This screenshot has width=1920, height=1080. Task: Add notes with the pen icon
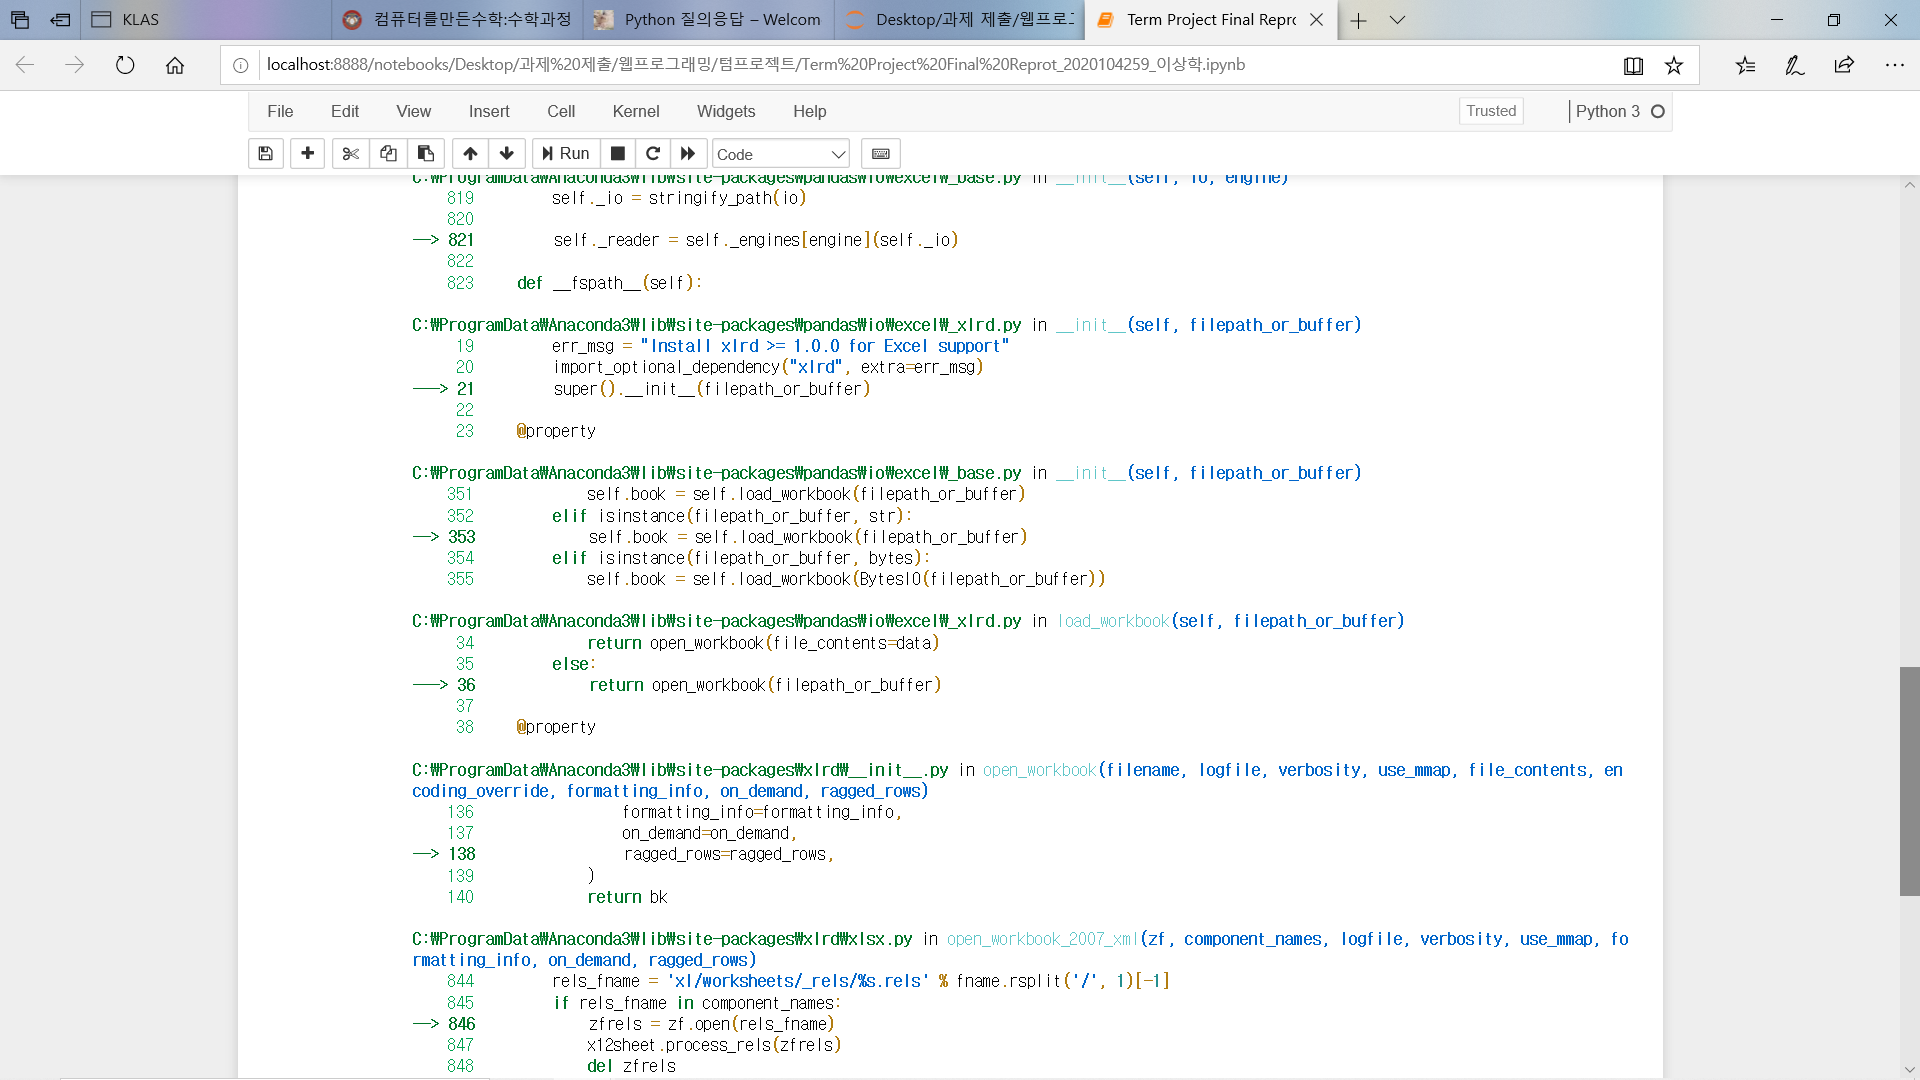(x=1795, y=65)
